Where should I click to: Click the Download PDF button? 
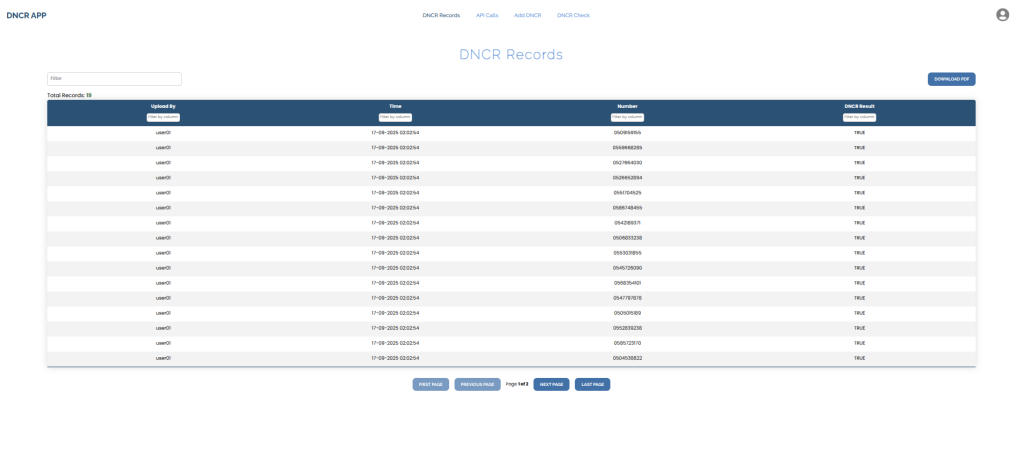pos(951,79)
